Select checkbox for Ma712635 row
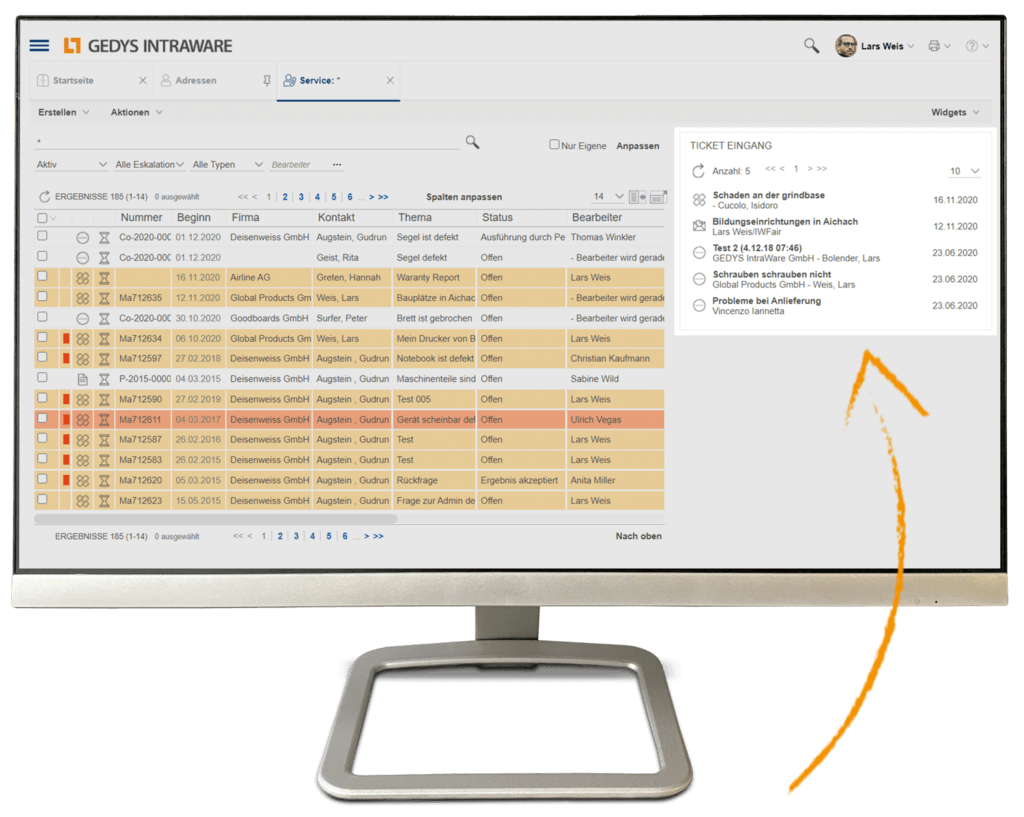1024x817 pixels. 42,296
